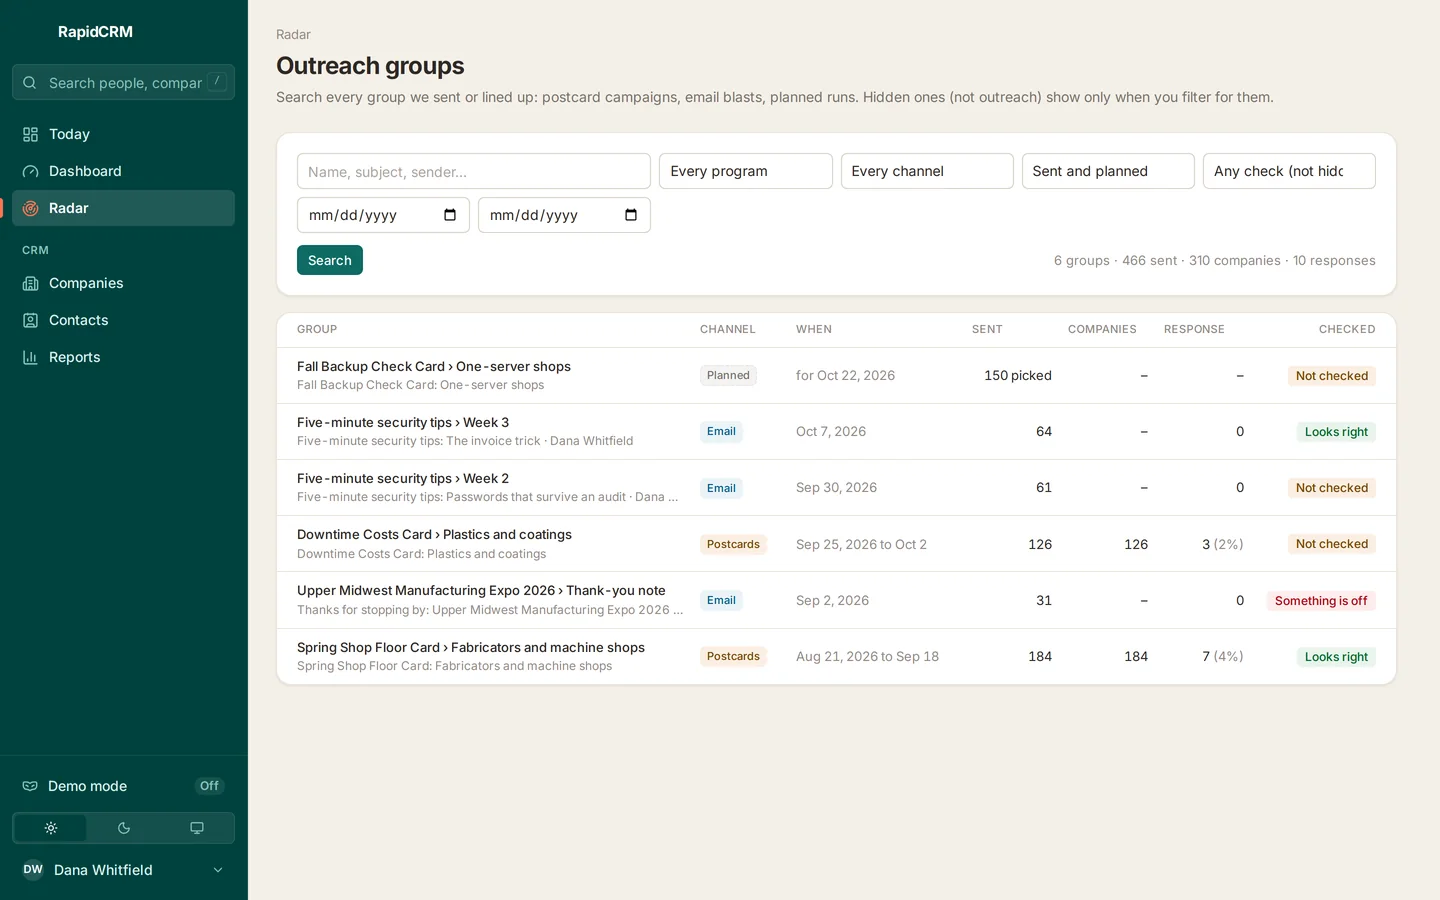Click the Sep 2, 2026 date
The height and width of the screenshot is (900, 1440).
coord(832,601)
